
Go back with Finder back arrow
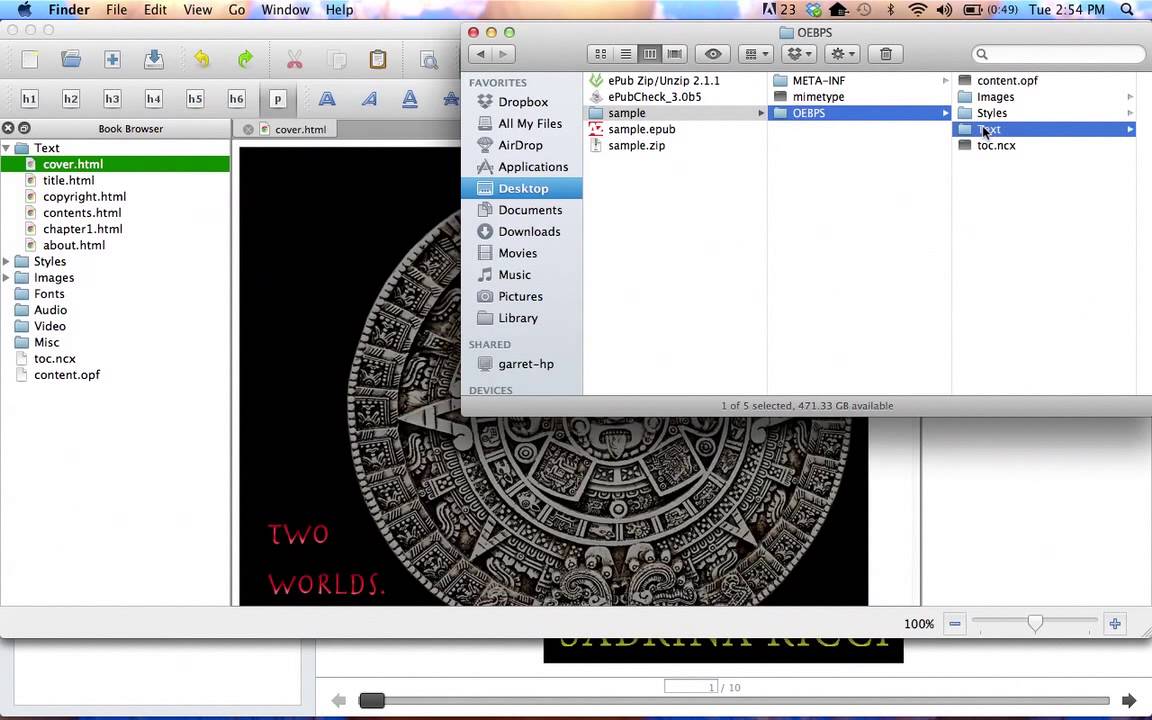(480, 54)
